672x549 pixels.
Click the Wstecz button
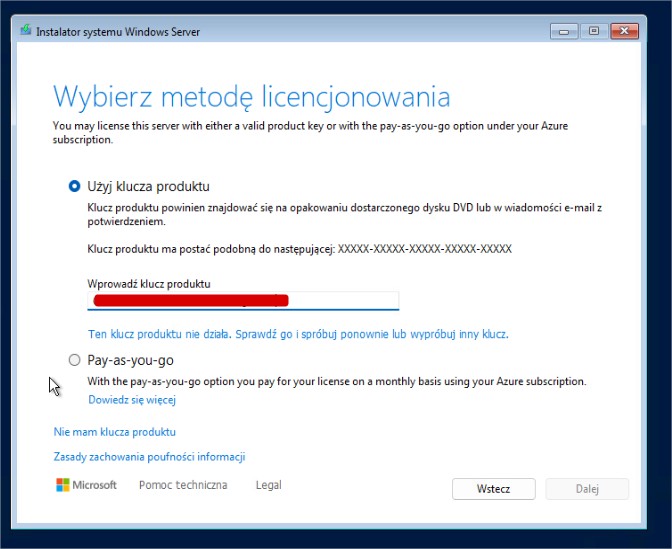pos(494,489)
